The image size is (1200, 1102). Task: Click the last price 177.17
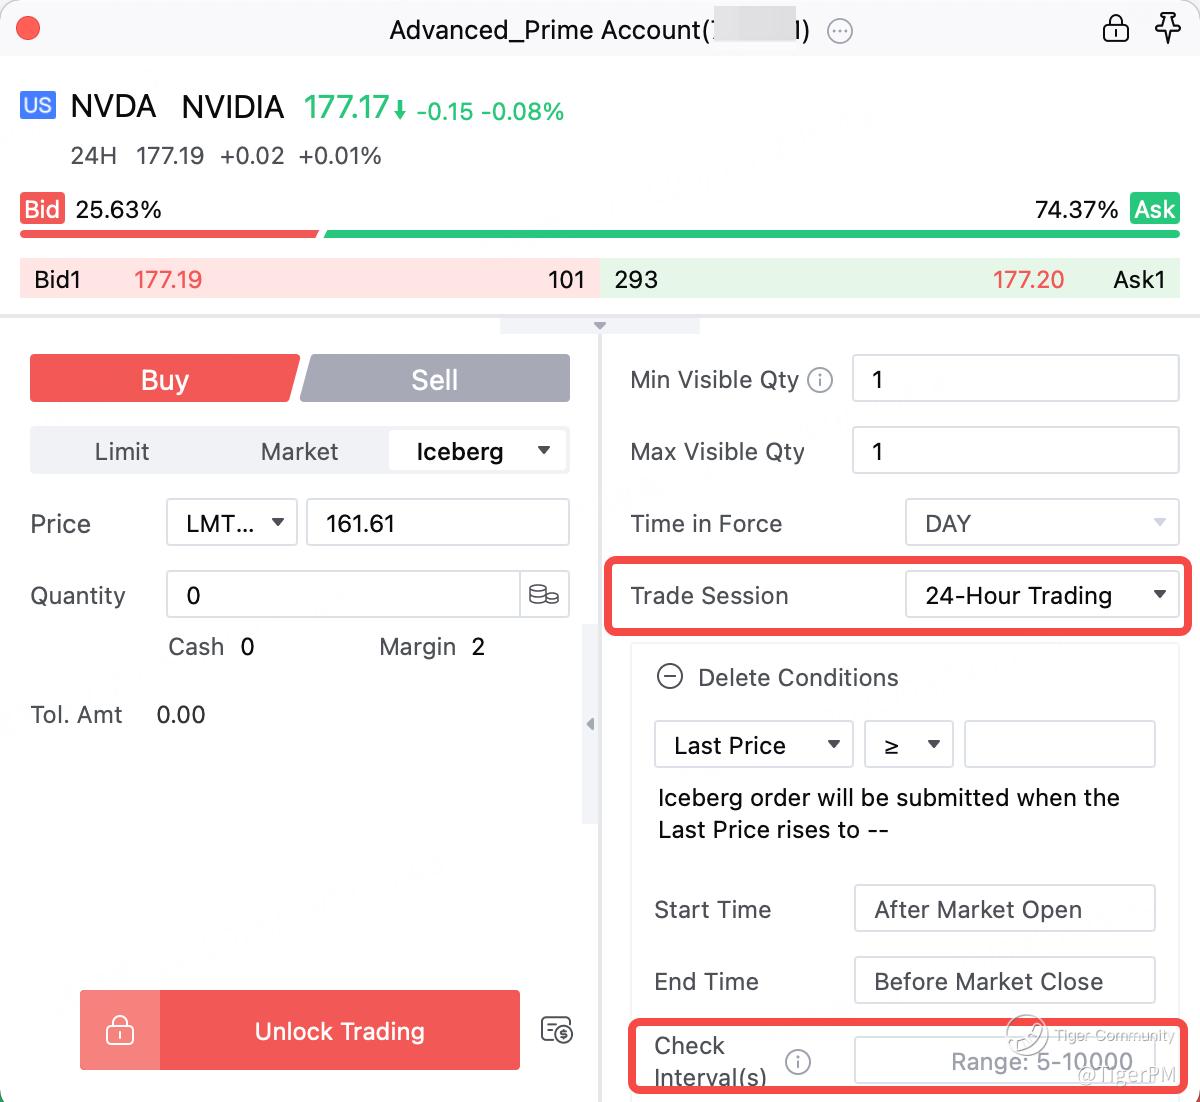tap(346, 107)
